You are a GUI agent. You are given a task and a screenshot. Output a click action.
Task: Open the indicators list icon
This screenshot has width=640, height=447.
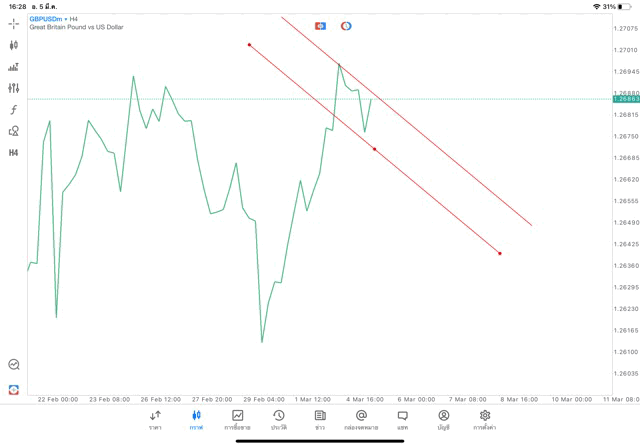click(x=13, y=67)
